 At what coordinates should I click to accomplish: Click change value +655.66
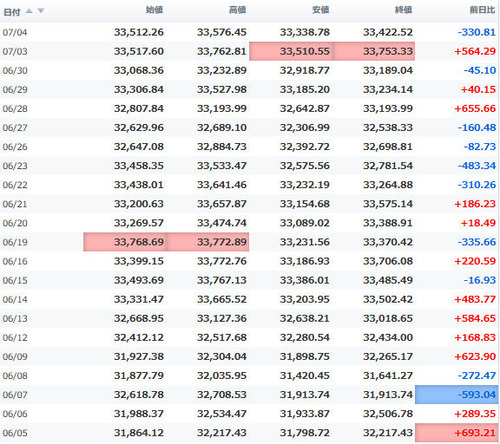(x=475, y=108)
